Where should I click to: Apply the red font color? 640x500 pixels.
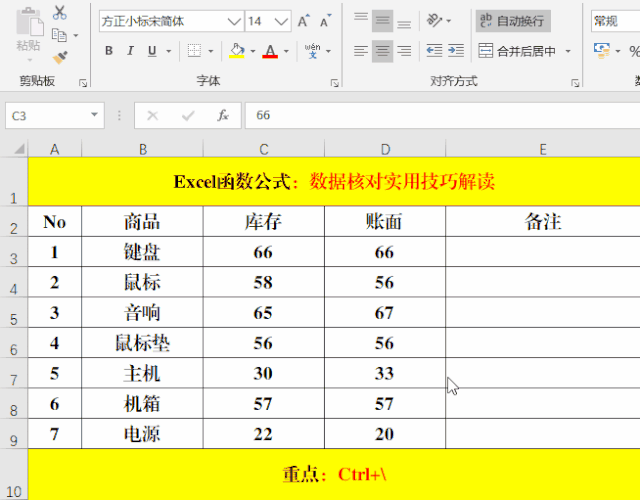tap(269, 51)
